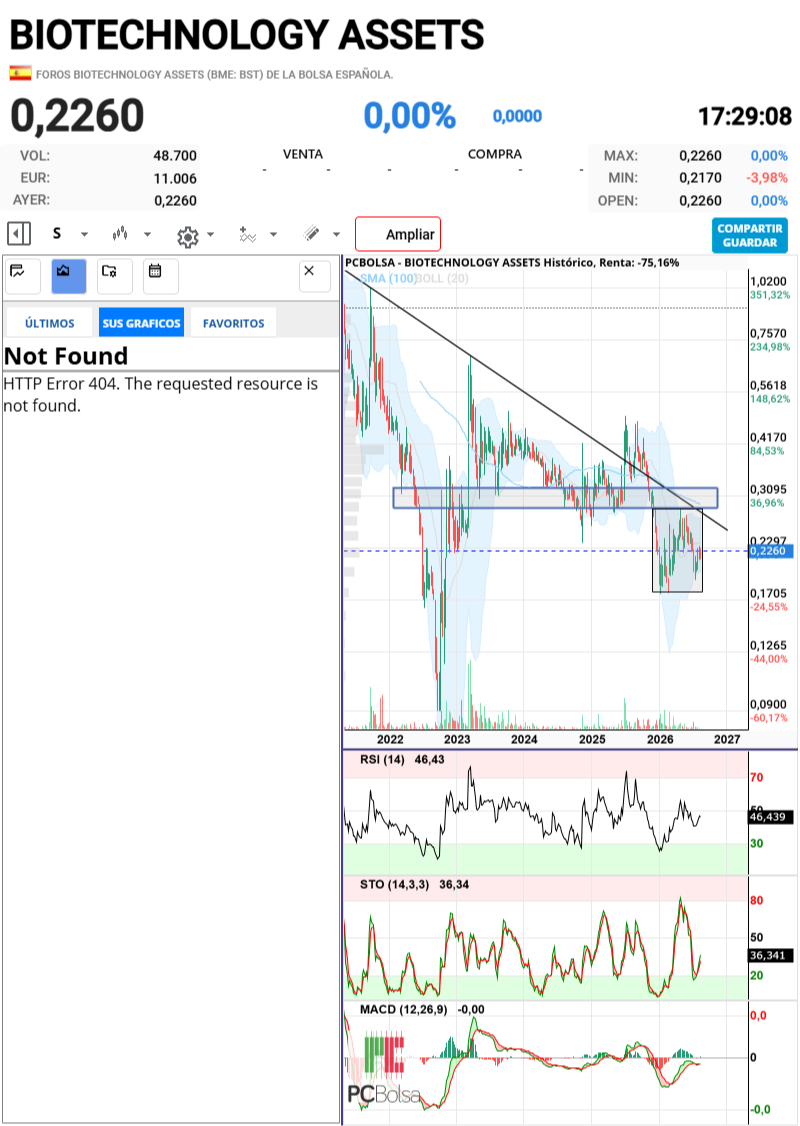Click the Ampliar button

pyautogui.click(x=398, y=234)
